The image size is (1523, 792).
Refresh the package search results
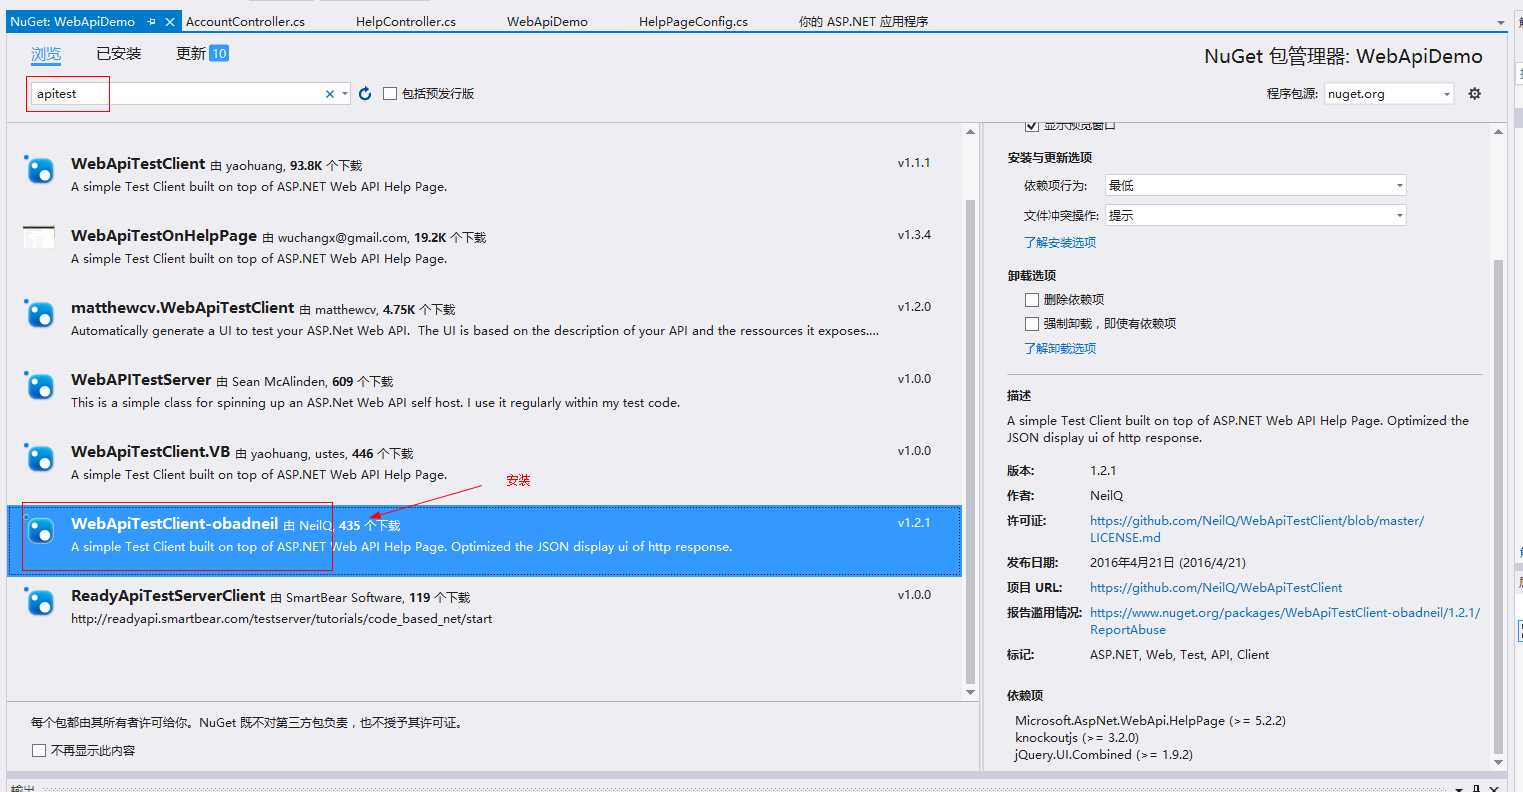[x=365, y=93]
